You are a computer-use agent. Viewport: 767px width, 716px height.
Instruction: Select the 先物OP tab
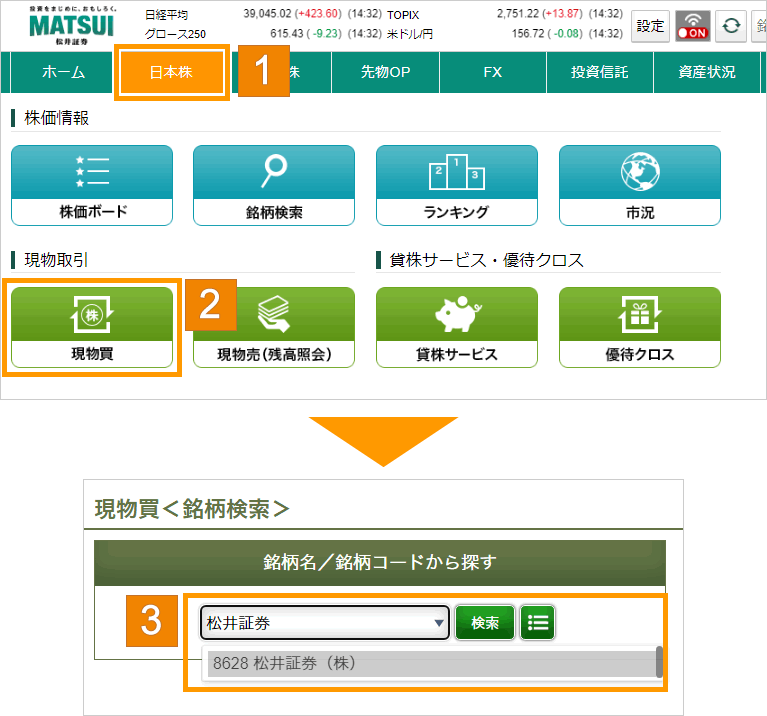385,72
